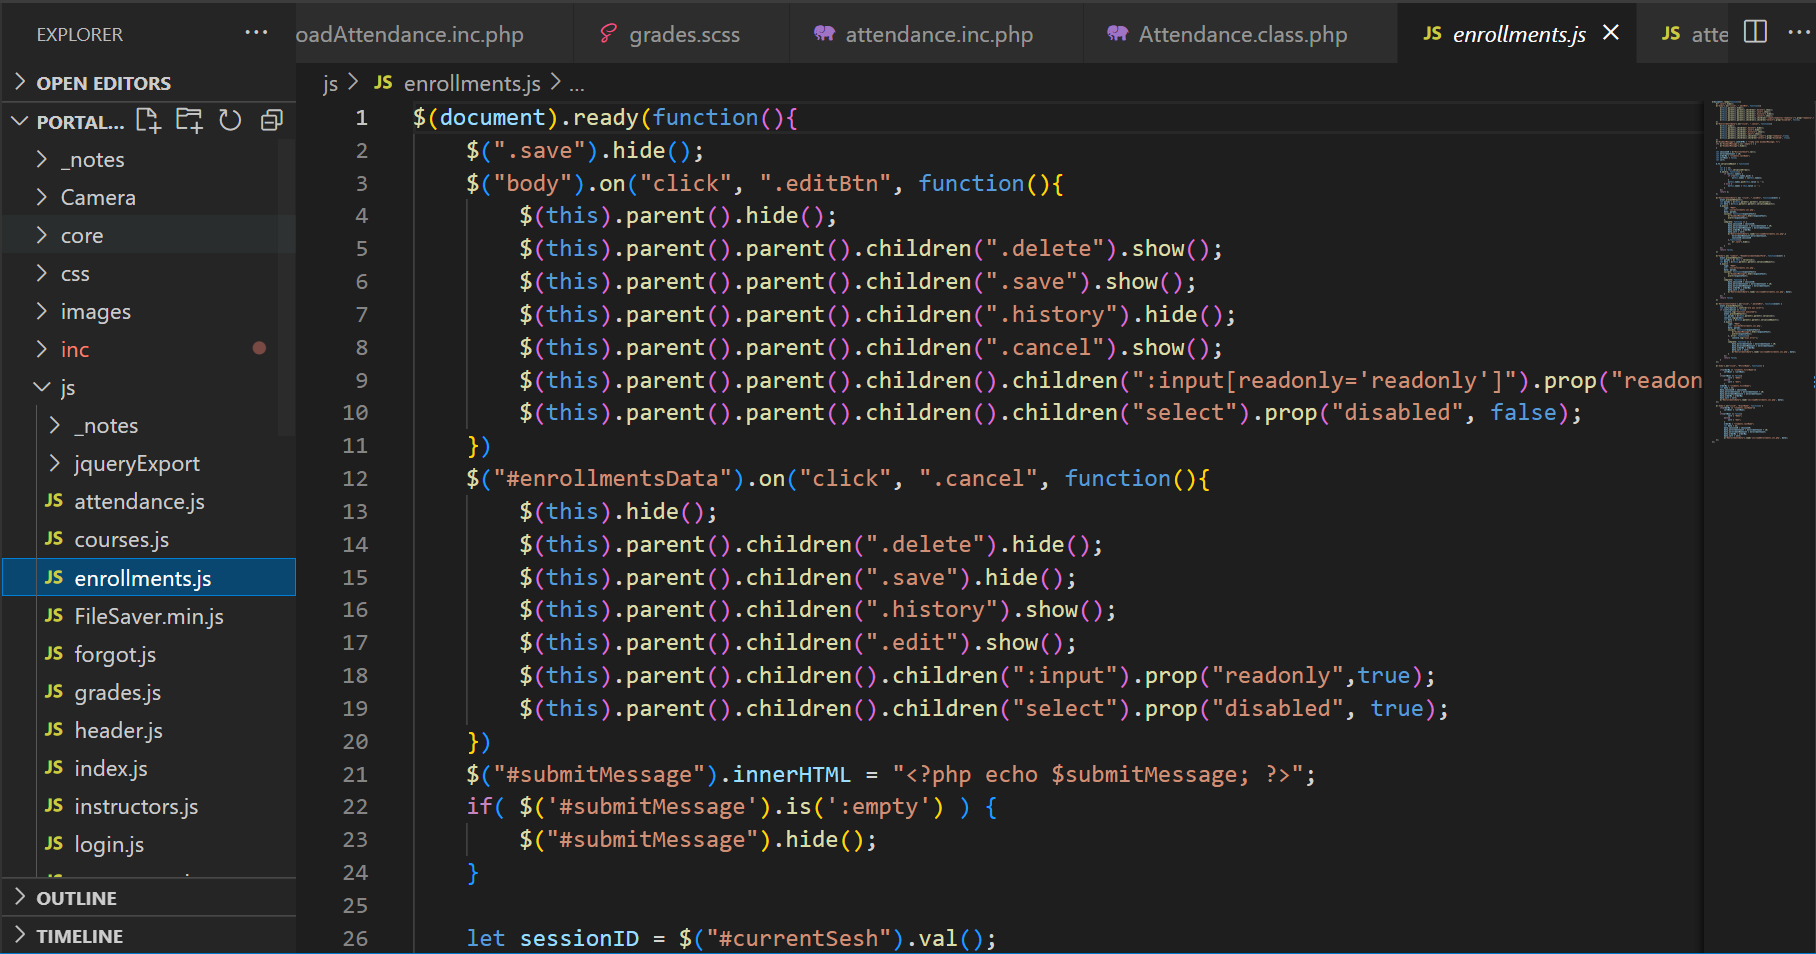The image size is (1816, 954).
Task: Click the JS icon beside FileSaver.min.js
Action: click(54, 615)
